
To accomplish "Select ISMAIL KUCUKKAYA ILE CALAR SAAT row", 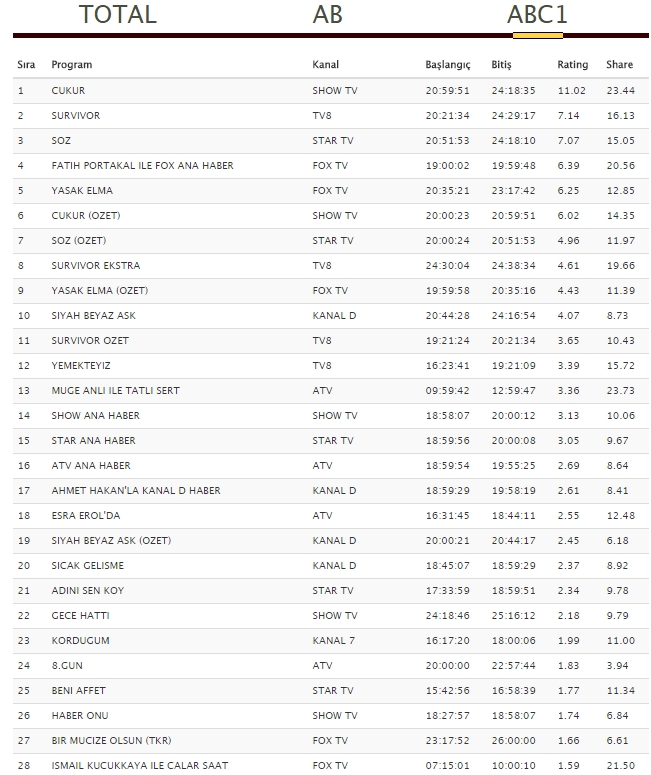I will click(x=331, y=765).
